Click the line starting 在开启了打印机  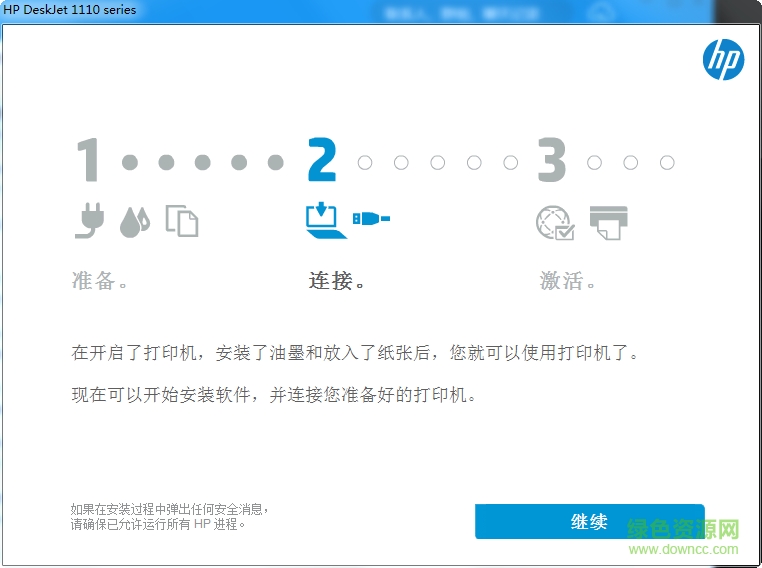click(355, 353)
